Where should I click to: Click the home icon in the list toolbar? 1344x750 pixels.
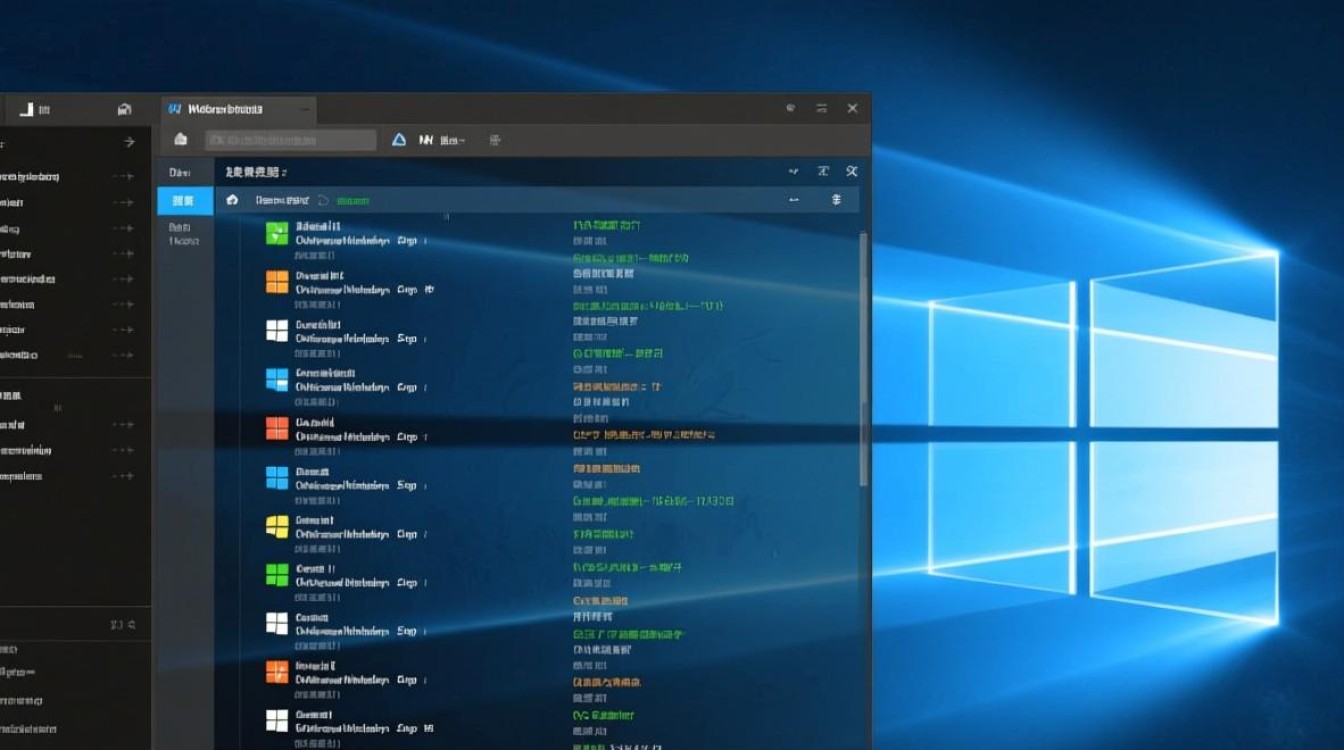[x=232, y=200]
